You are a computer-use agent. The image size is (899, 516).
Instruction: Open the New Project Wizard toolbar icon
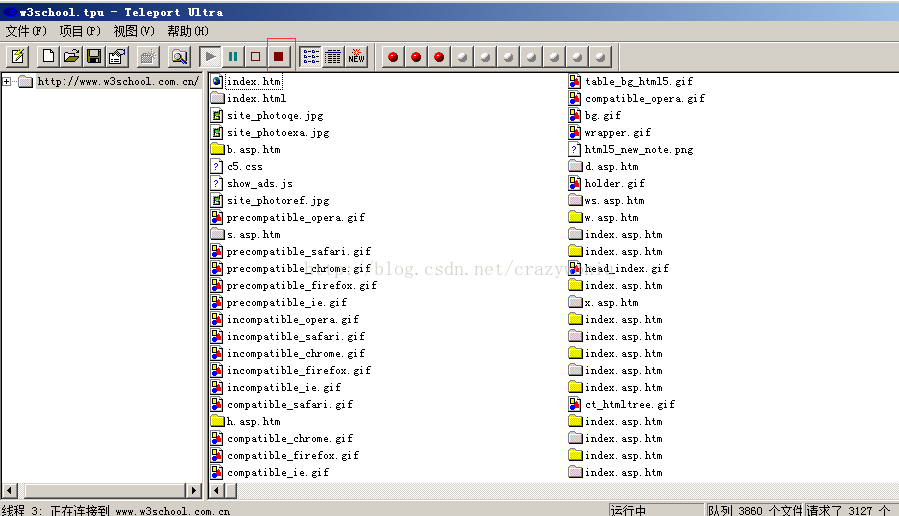pos(18,56)
